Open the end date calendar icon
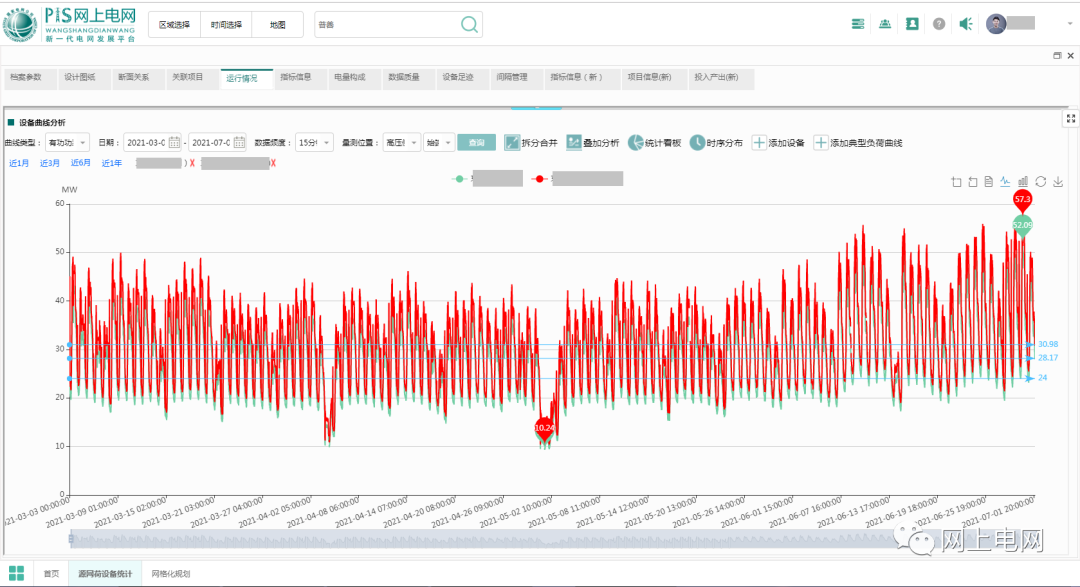The width and height of the screenshot is (1080, 587). 239,143
